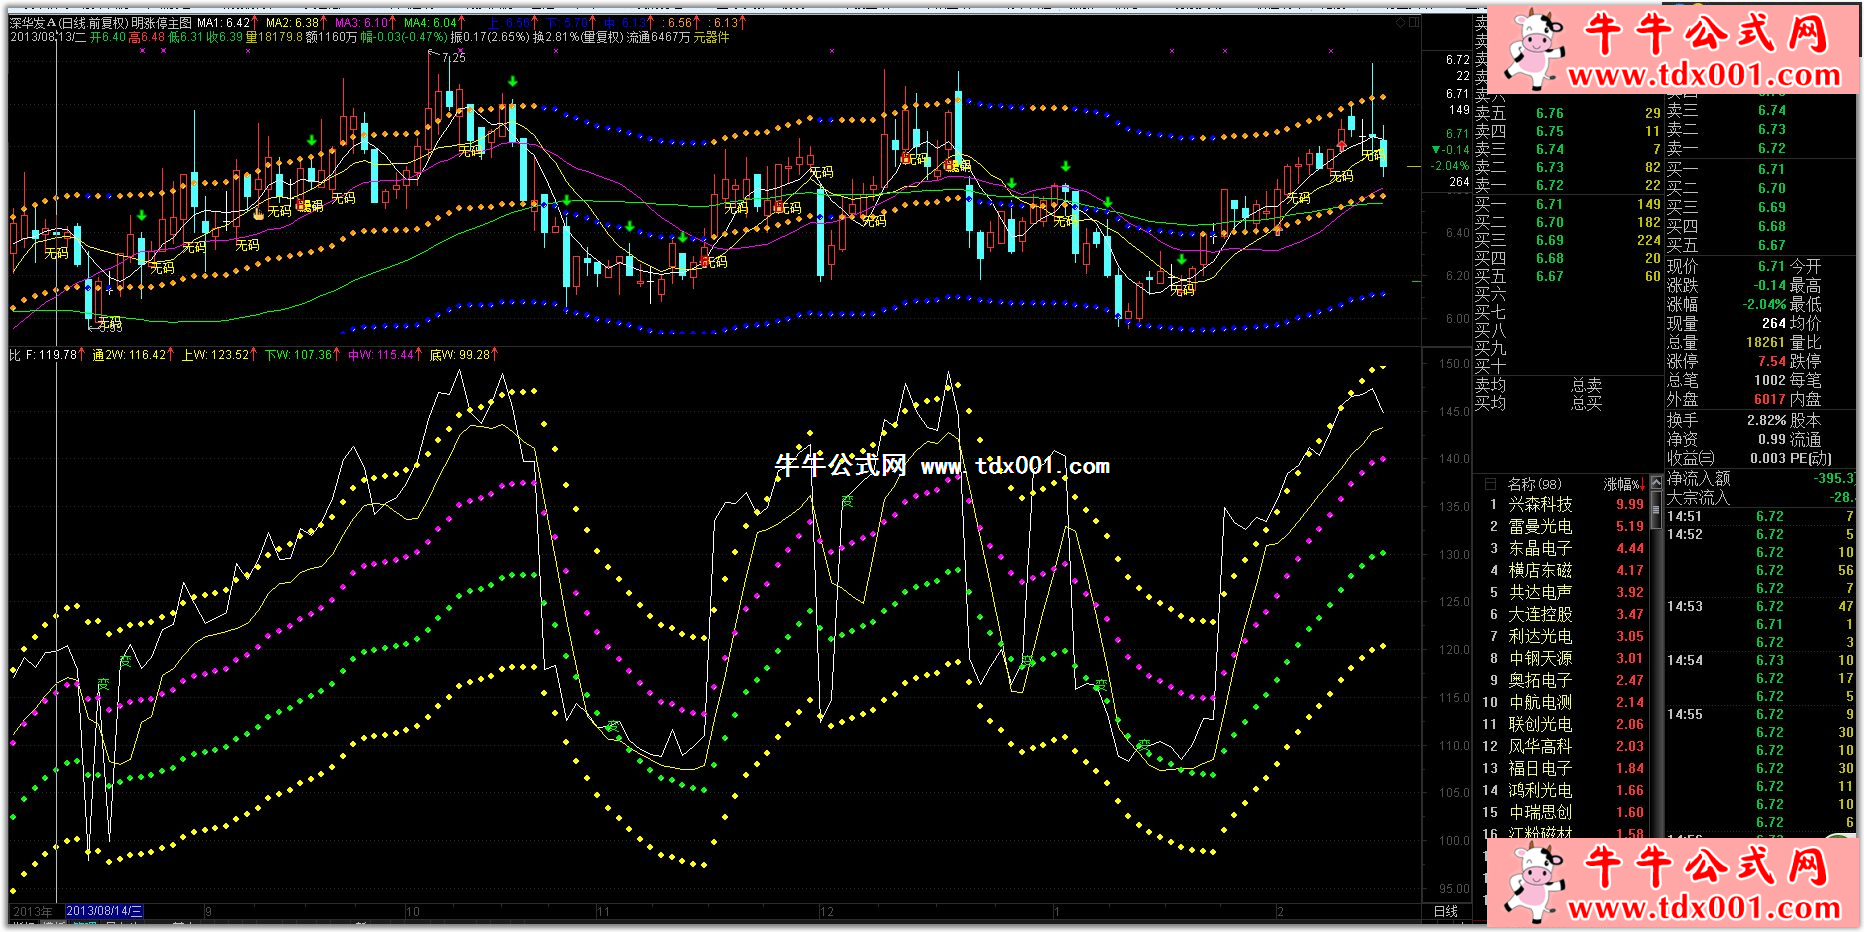Select 横店东磁 in the stock list
The height and width of the screenshot is (932, 1864).
1540,571
